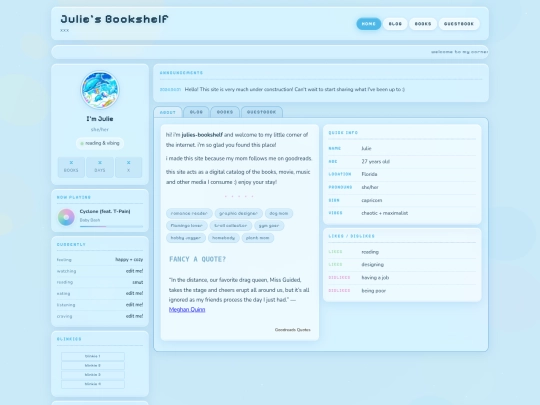Click the blinkie 4 placeholder
This screenshot has height=405, width=540.
point(93,384)
